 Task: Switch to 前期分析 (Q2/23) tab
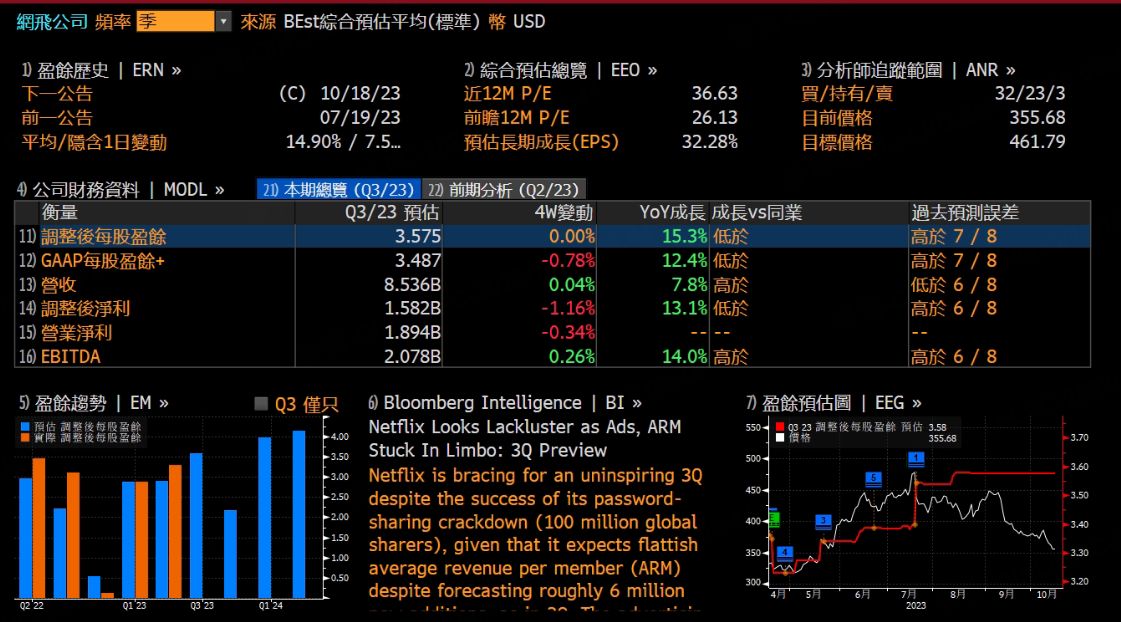(x=504, y=189)
